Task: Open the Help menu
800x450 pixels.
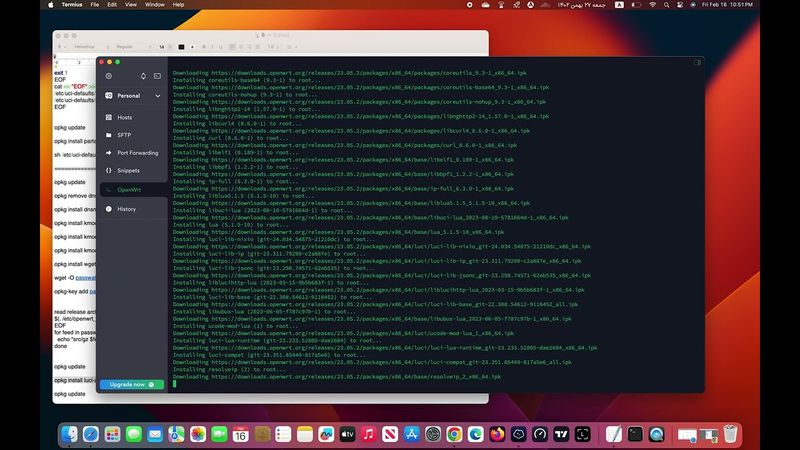Action: (178, 5)
